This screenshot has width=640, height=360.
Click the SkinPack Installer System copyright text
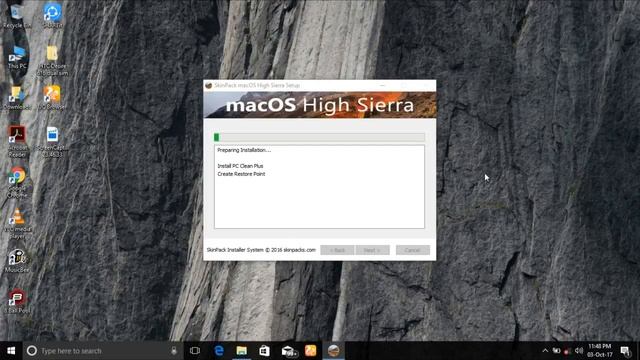pyautogui.click(x=261, y=250)
